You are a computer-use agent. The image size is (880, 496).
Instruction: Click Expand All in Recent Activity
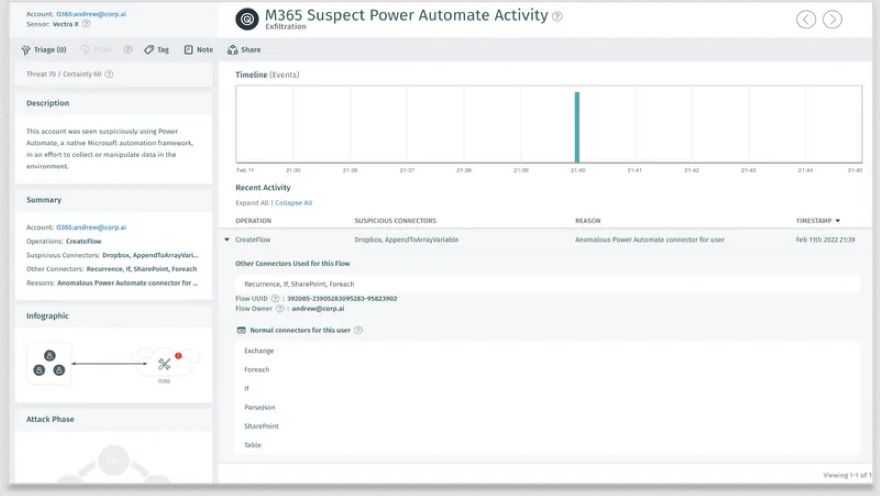(252, 203)
